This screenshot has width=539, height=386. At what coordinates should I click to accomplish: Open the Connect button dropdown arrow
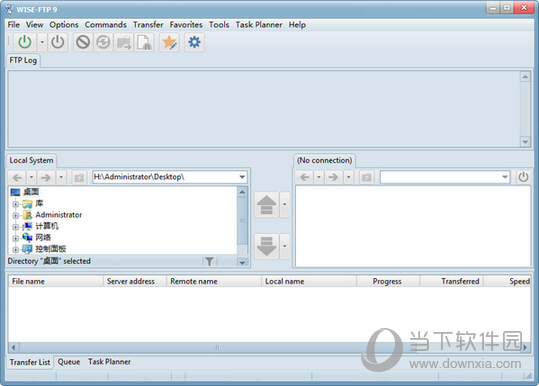click(x=42, y=42)
